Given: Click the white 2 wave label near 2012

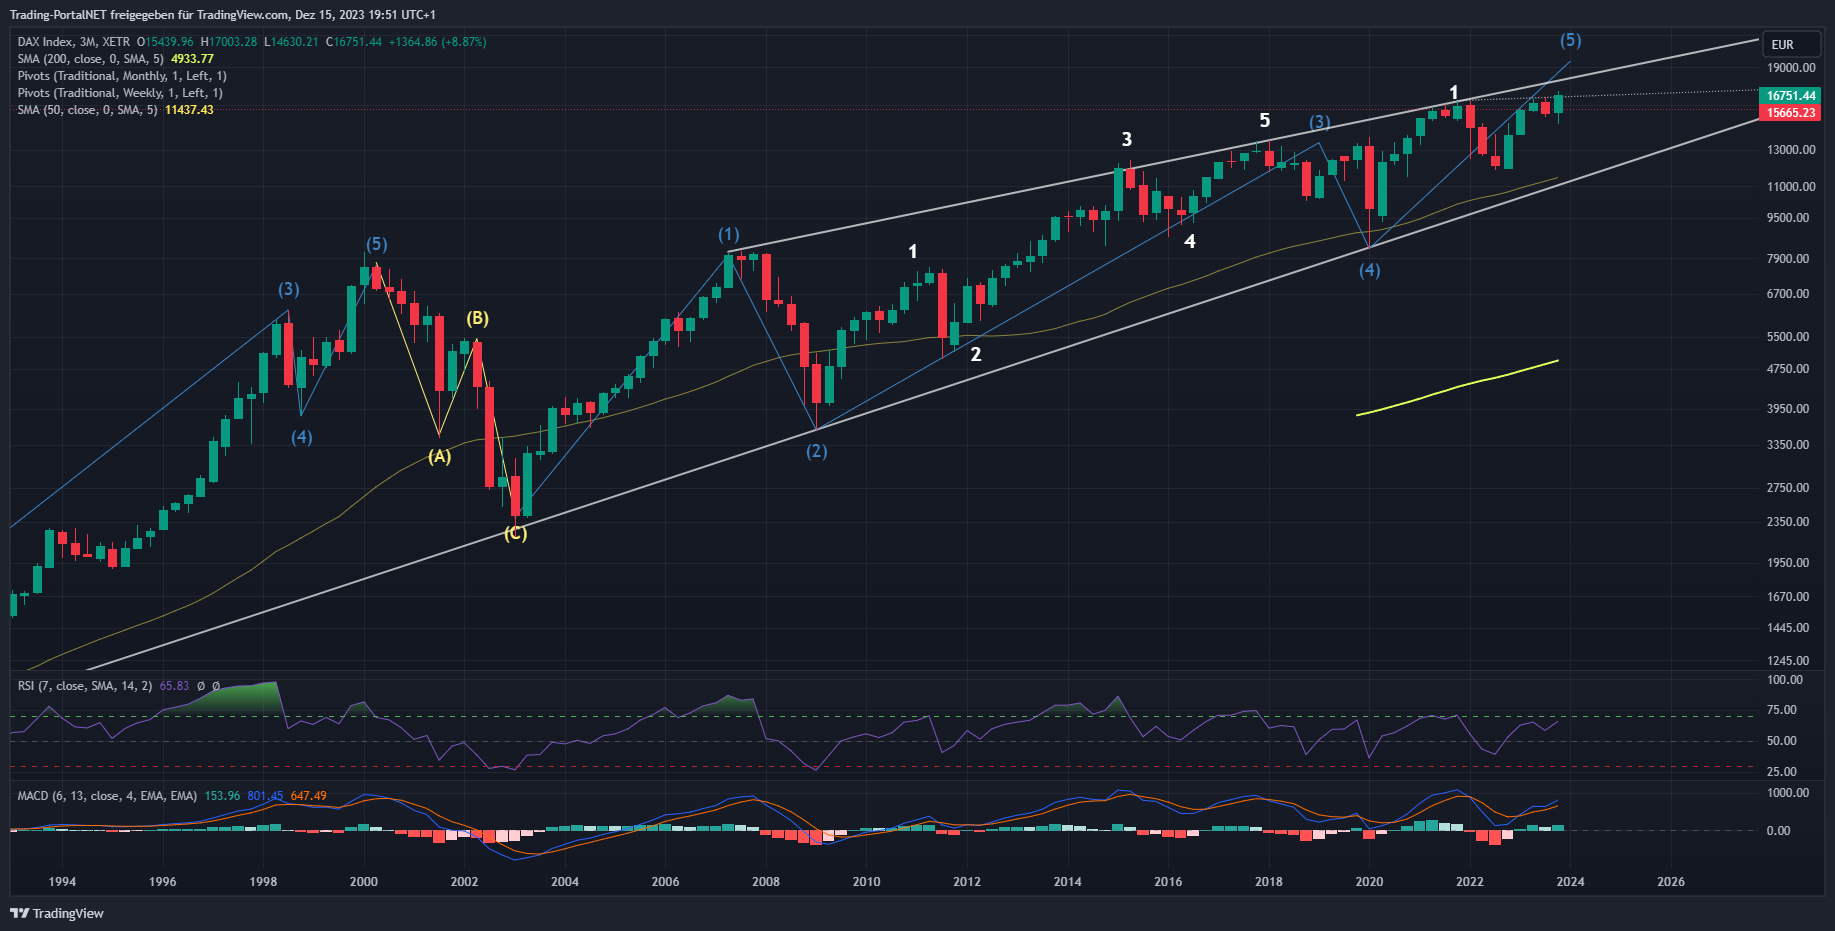Looking at the screenshot, I should click(976, 354).
